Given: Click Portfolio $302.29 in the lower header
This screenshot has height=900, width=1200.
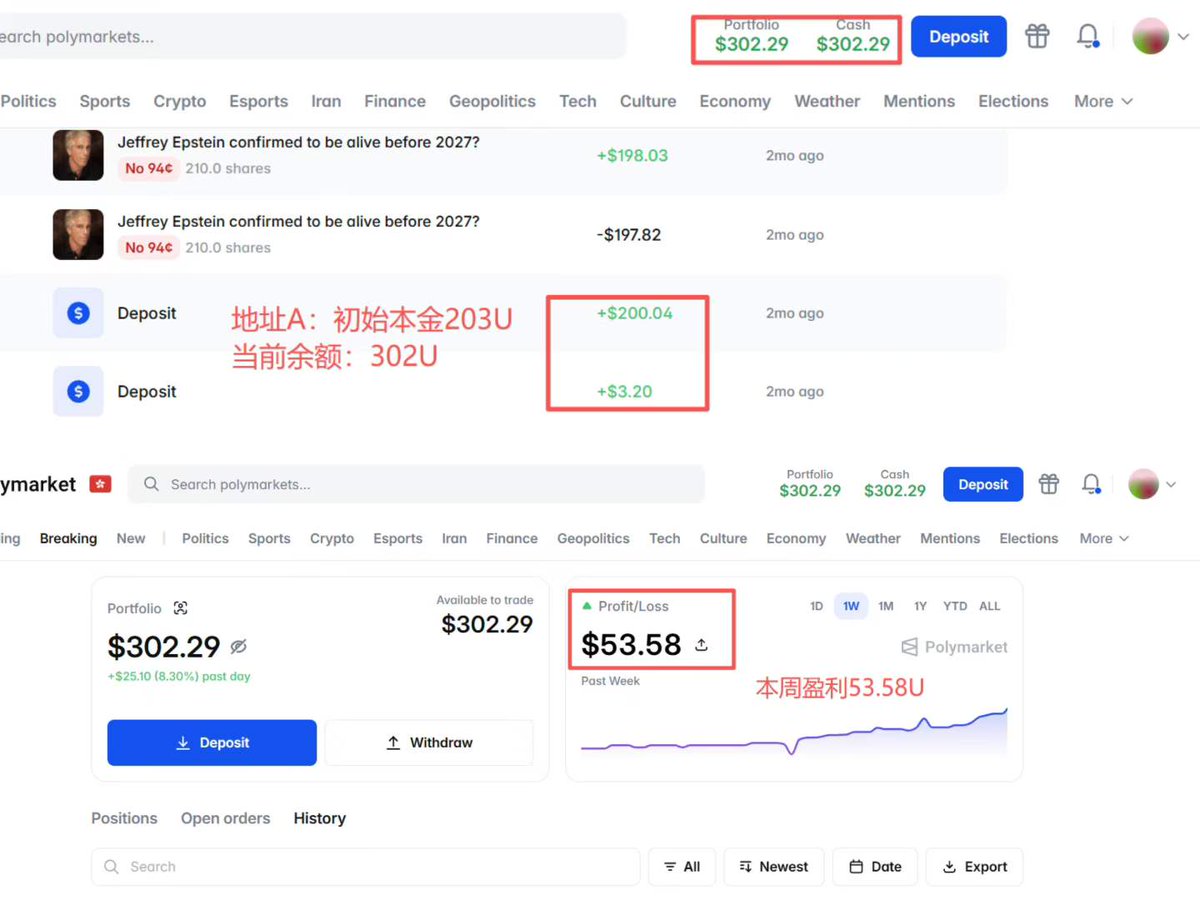Looking at the screenshot, I should tap(810, 484).
